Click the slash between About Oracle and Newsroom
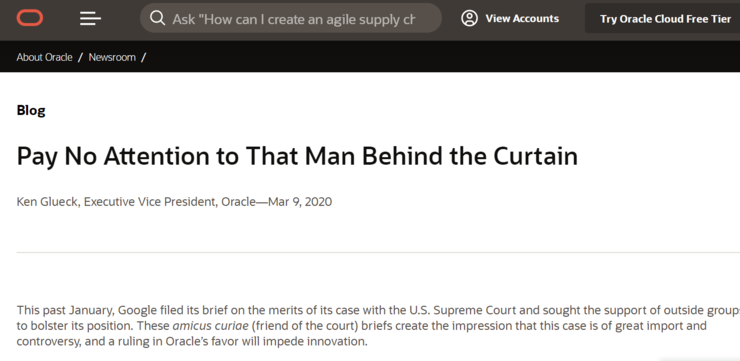This screenshot has height=361, width=740. (80, 57)
